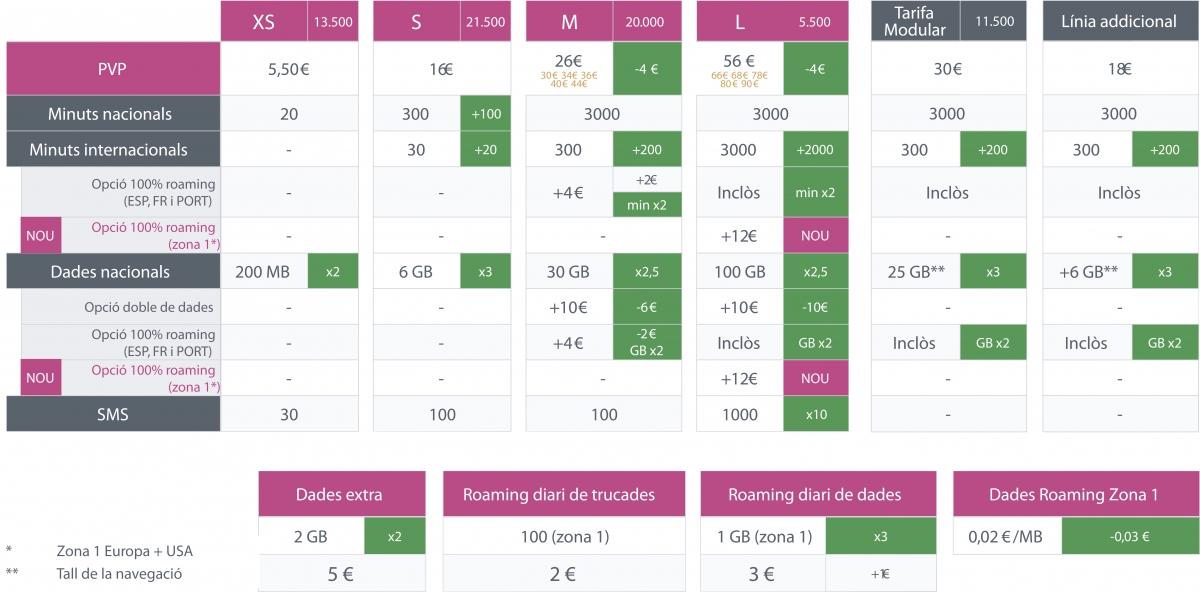Click the Roaming diari de dades header
Screen dimensions: 1200x592
click(x=814, y=495)
